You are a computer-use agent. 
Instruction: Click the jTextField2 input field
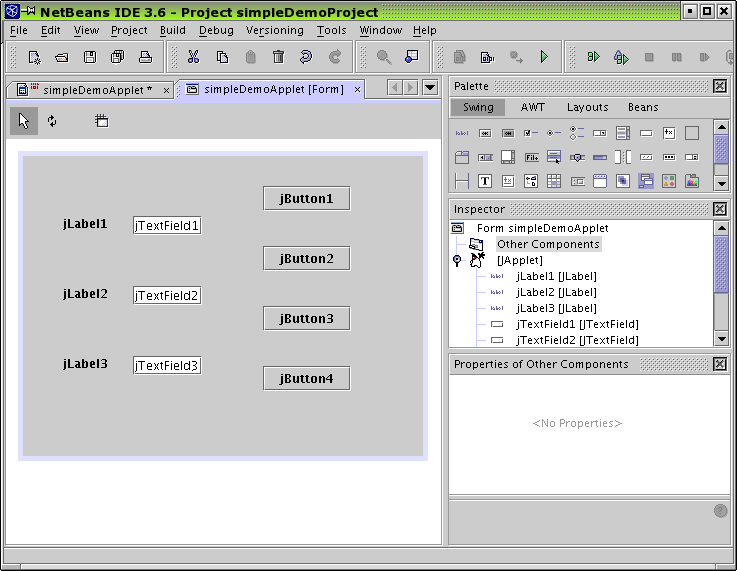167,295
